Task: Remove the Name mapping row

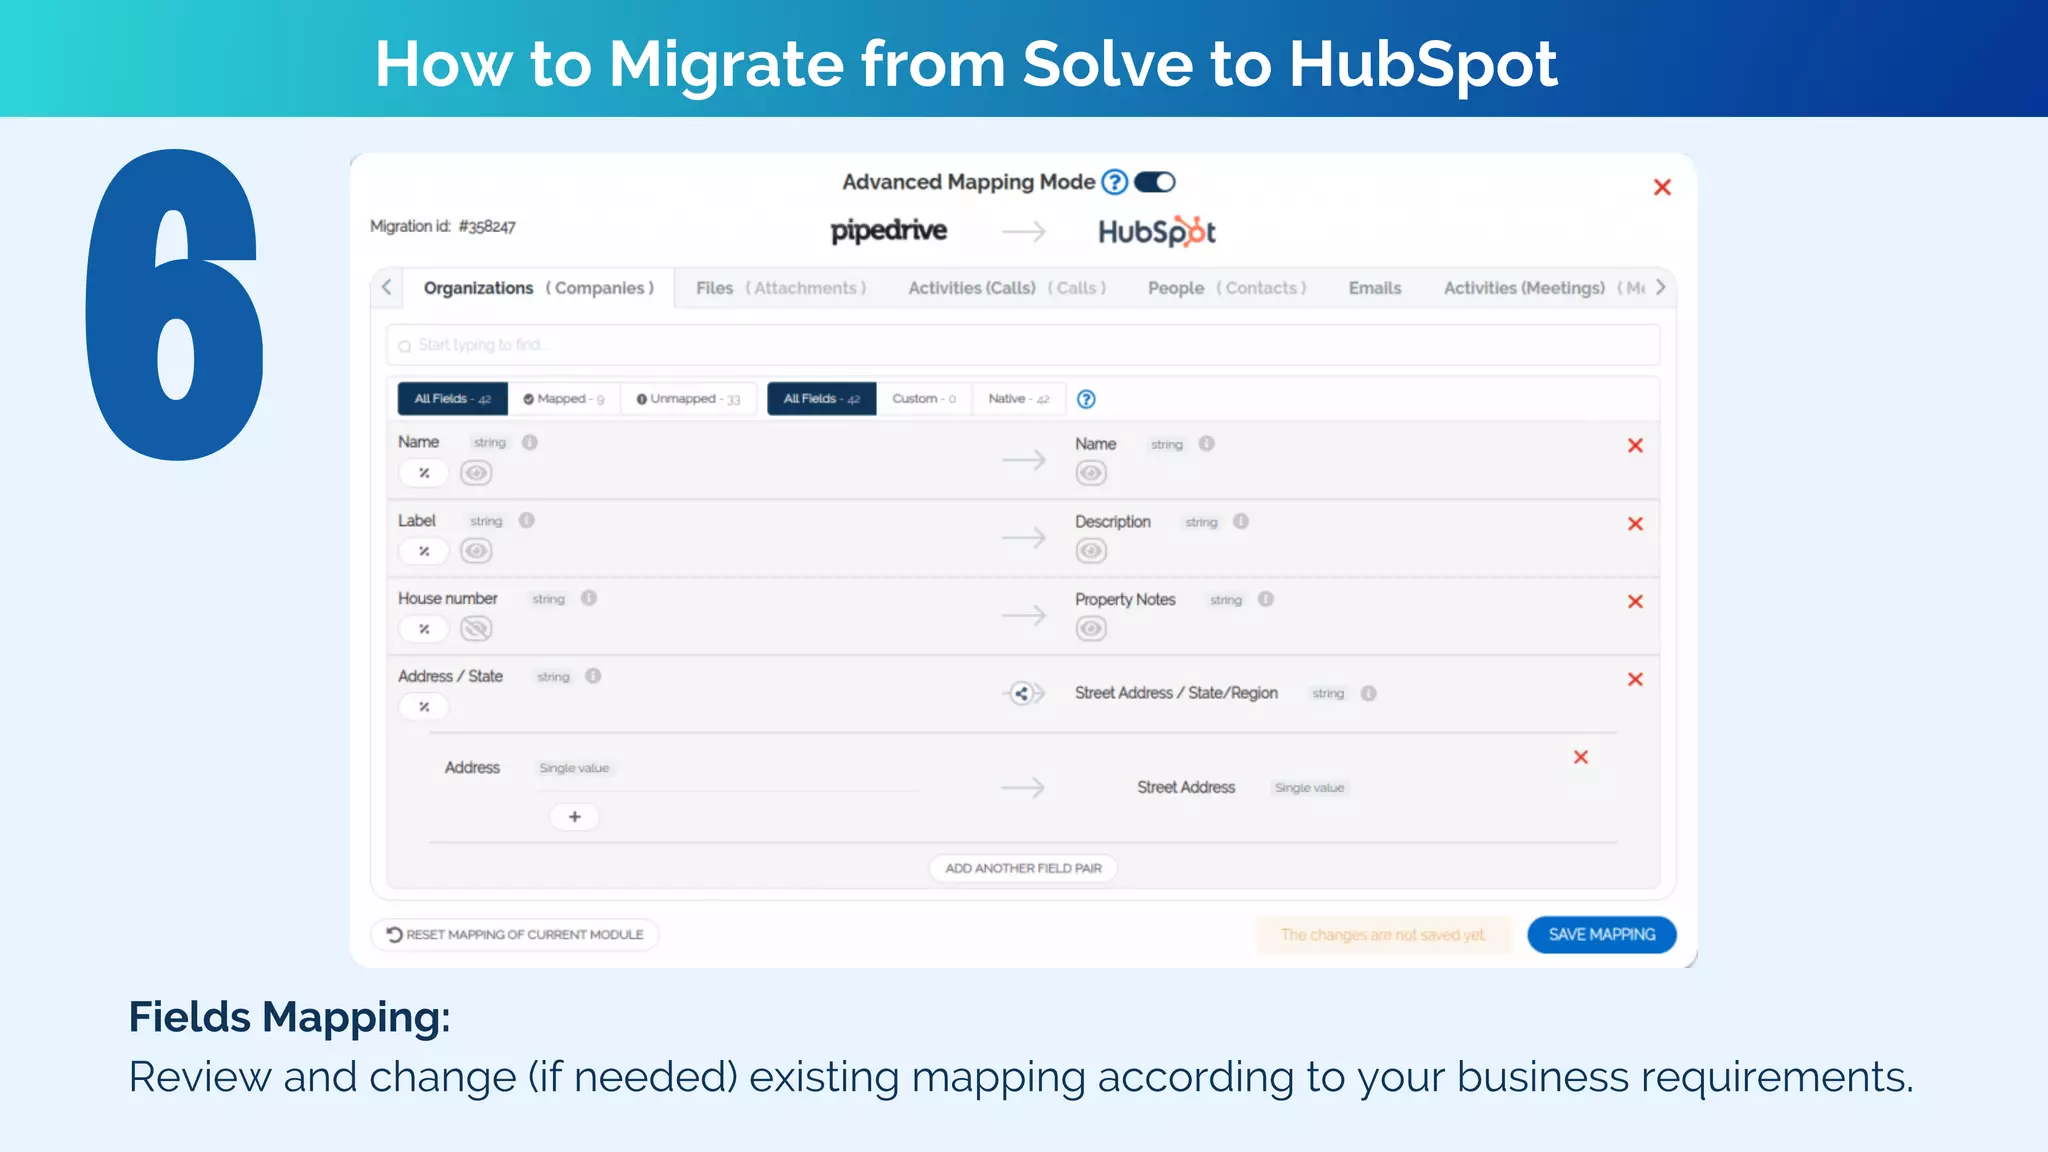Action: click(x=1635, y=445)
